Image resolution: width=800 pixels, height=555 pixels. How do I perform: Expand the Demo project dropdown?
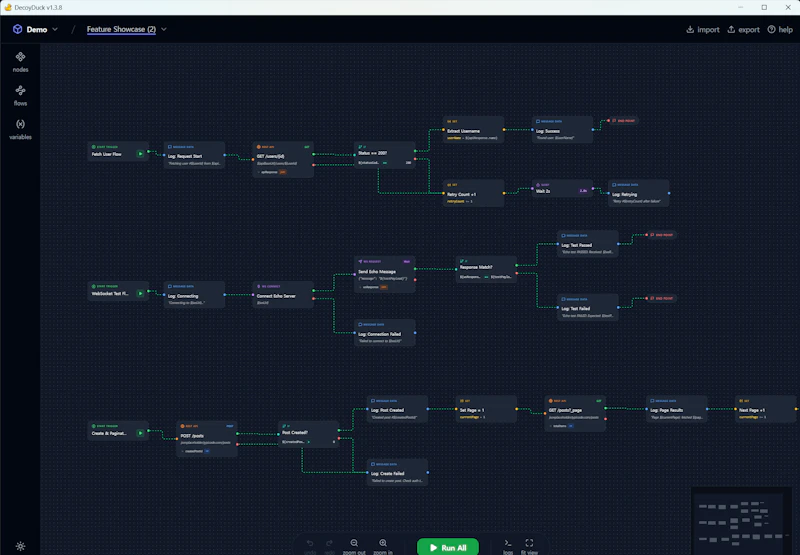pyautogui.click(x=55, y=29)
